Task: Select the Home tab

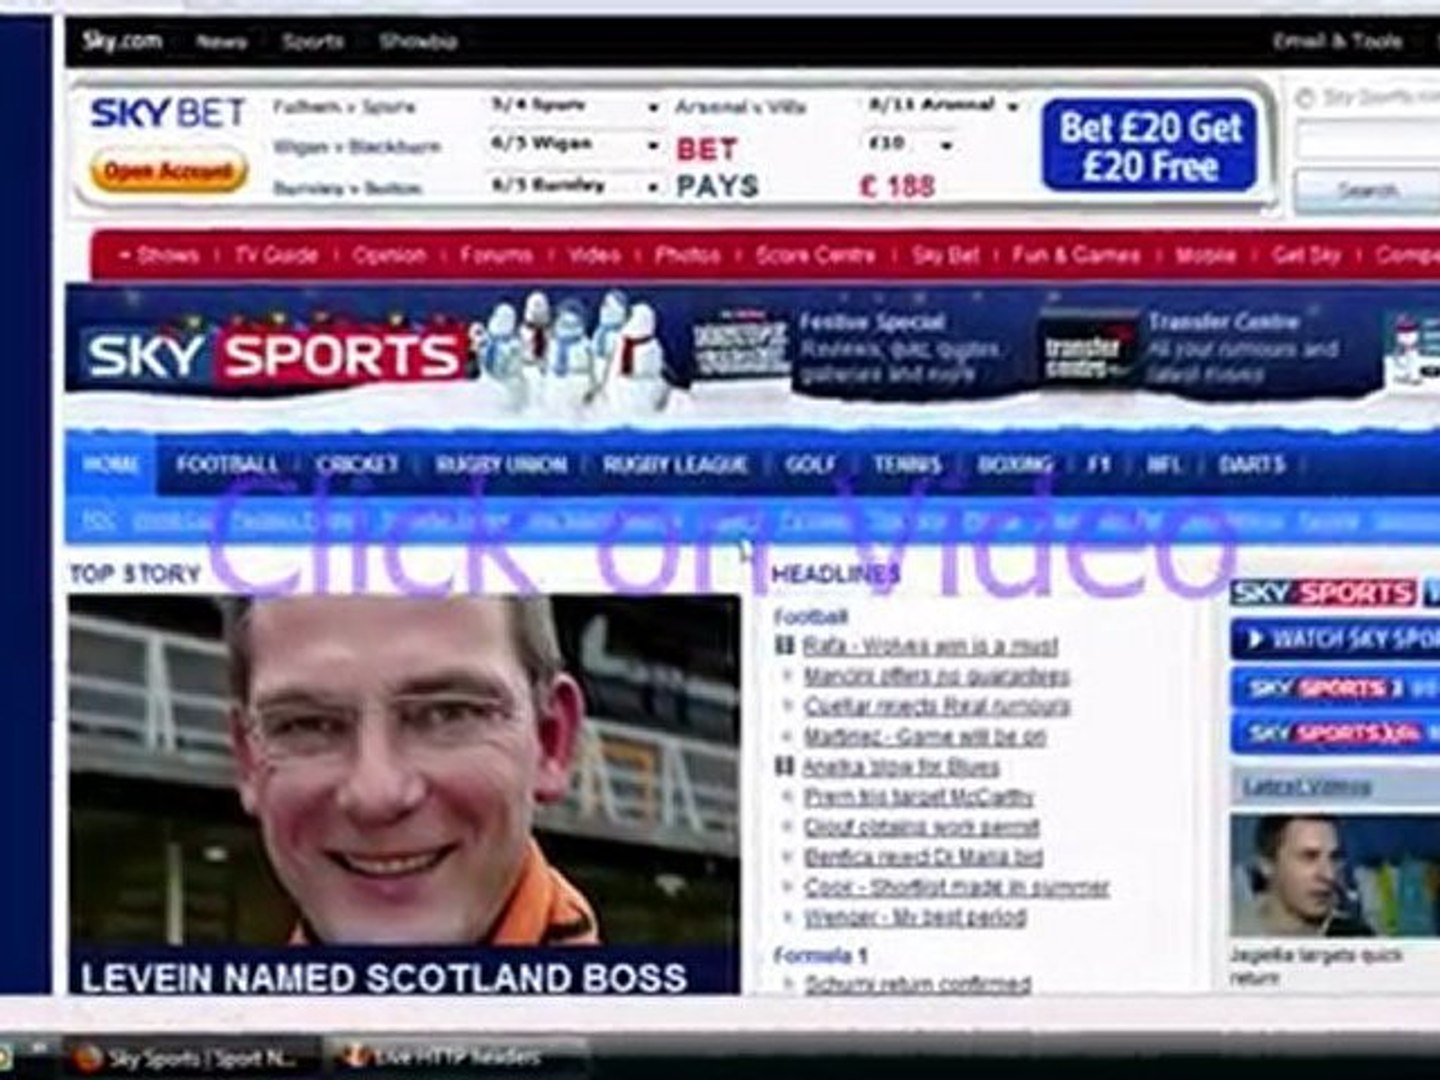Action: 110,465
